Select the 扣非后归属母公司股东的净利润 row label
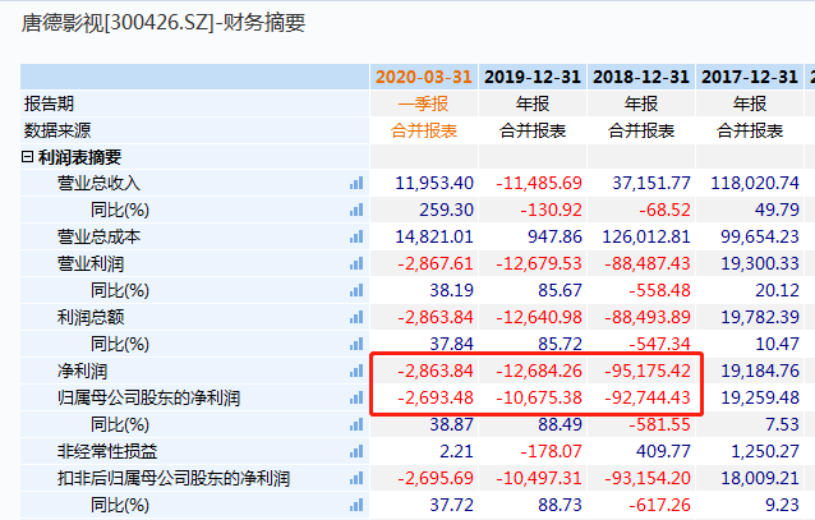This screenshot has height=520, width=815. click(x=174, y=478)
